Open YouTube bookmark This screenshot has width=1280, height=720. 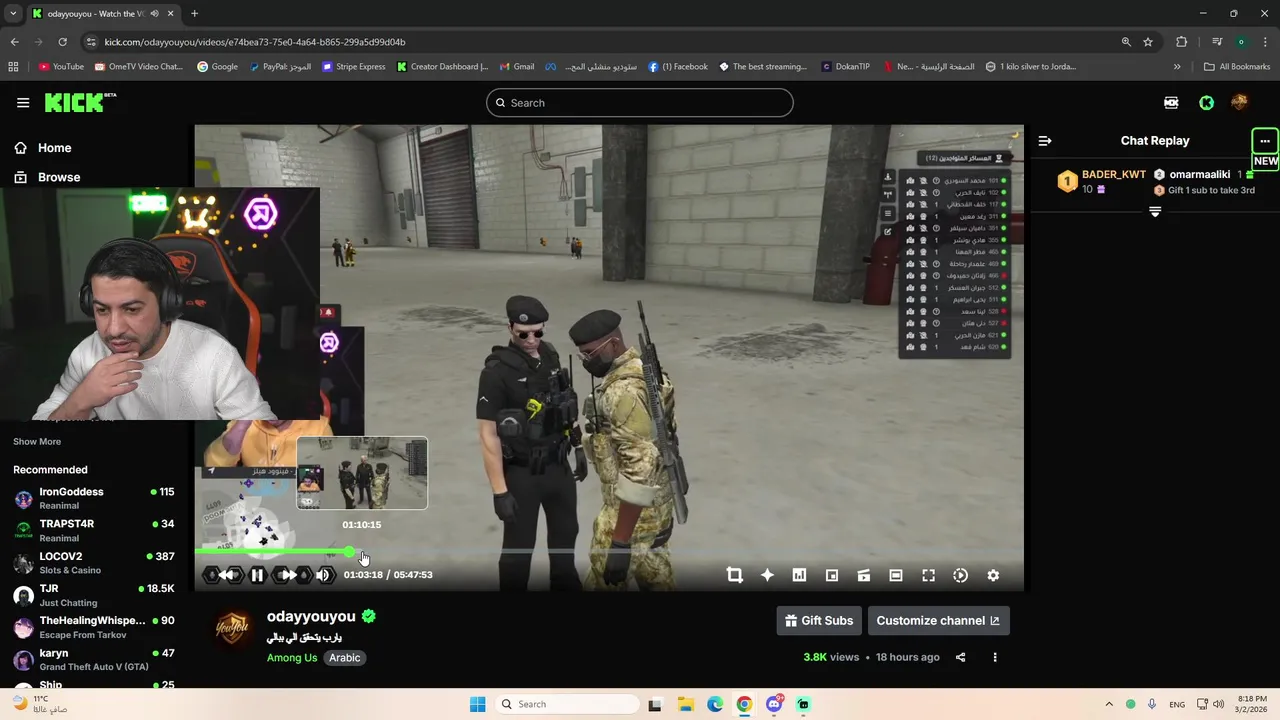61,67
